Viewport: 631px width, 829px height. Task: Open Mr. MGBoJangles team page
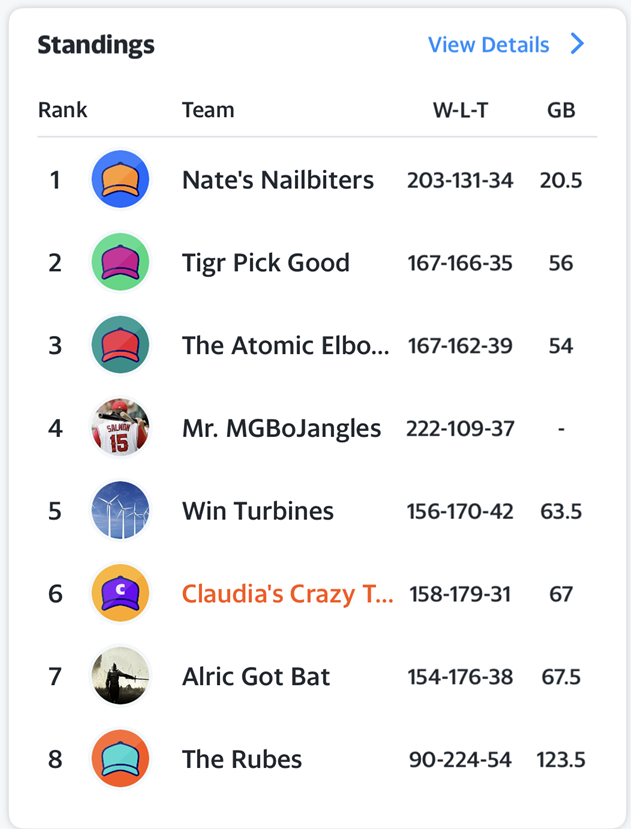tap(280, 427)
